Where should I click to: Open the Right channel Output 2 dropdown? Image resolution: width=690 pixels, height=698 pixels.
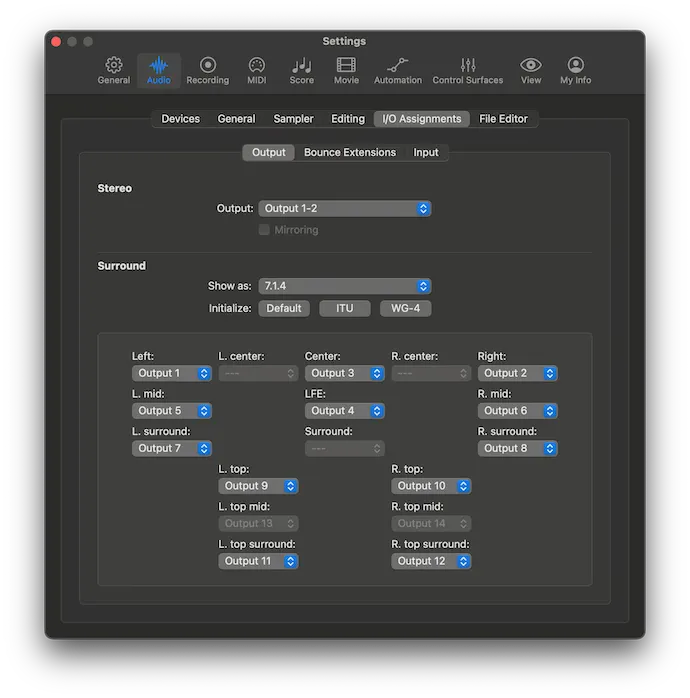[x=517, y=373]
